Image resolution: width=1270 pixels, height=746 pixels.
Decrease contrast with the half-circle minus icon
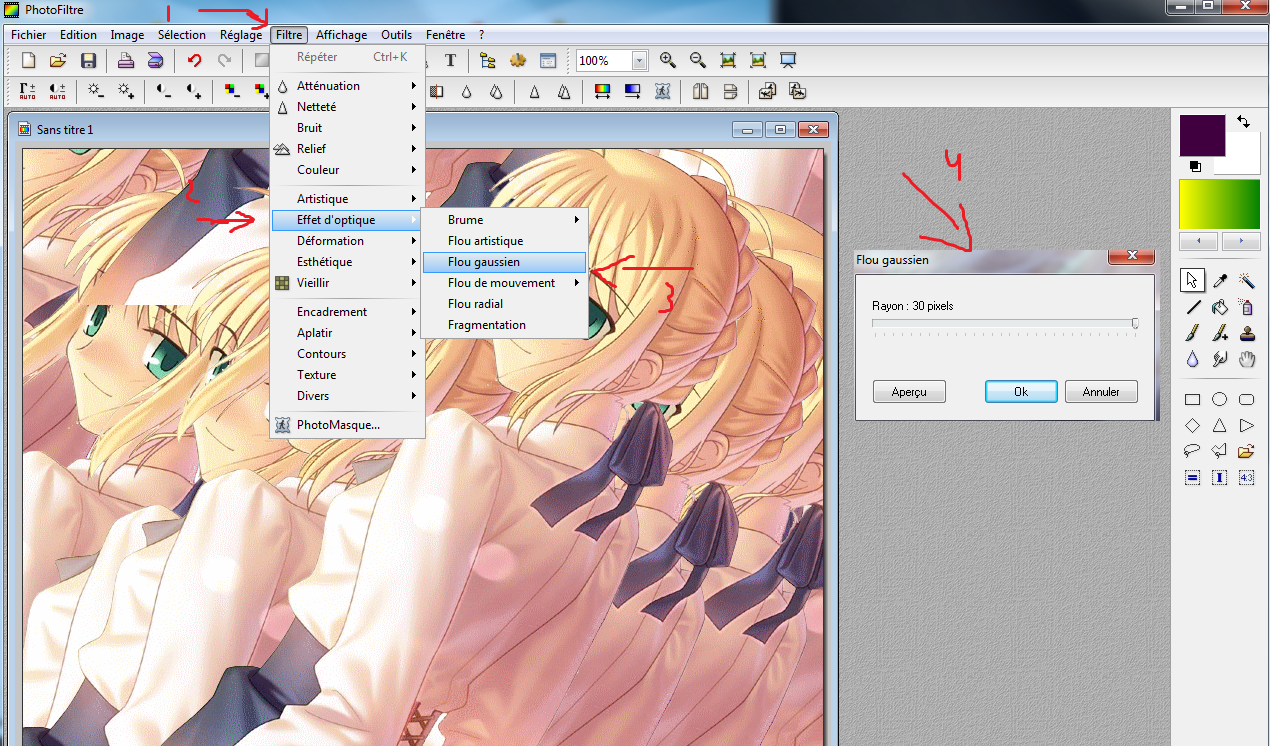pos(164,91)
